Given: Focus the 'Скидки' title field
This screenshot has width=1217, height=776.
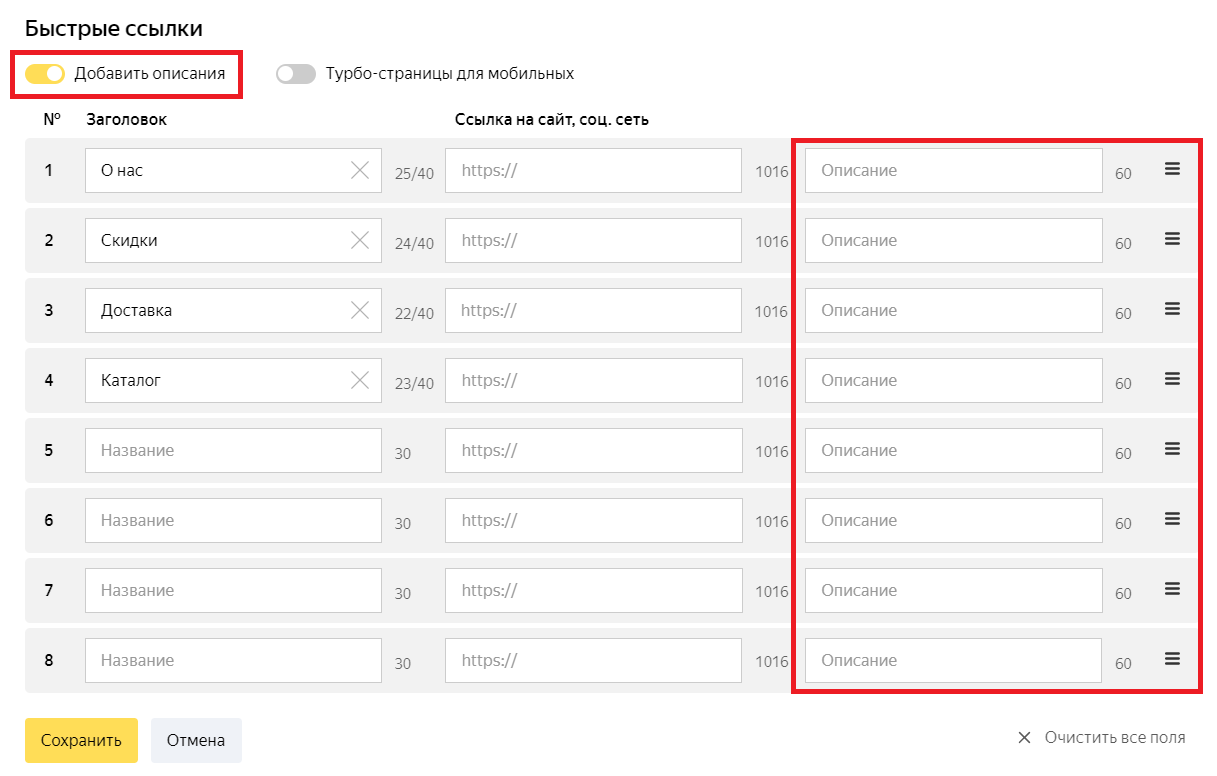Looking at the screenshot, I should 233,240.
